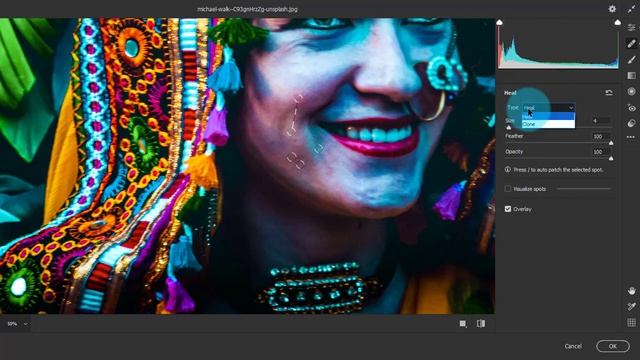Click the Opacity value field
The height and width of the screenshot is (360, 640).
pyautogui.click(x=601, y=151)
